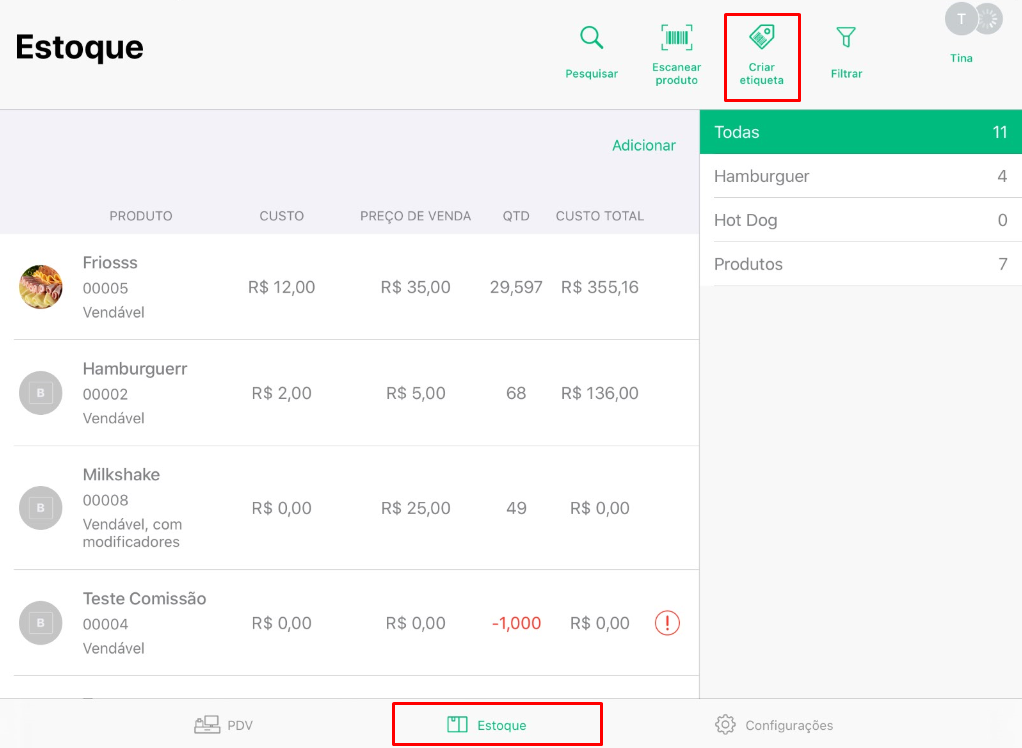Select the Hot Dog category
Screen dimensions: 1022x748
tap(860, 220)
